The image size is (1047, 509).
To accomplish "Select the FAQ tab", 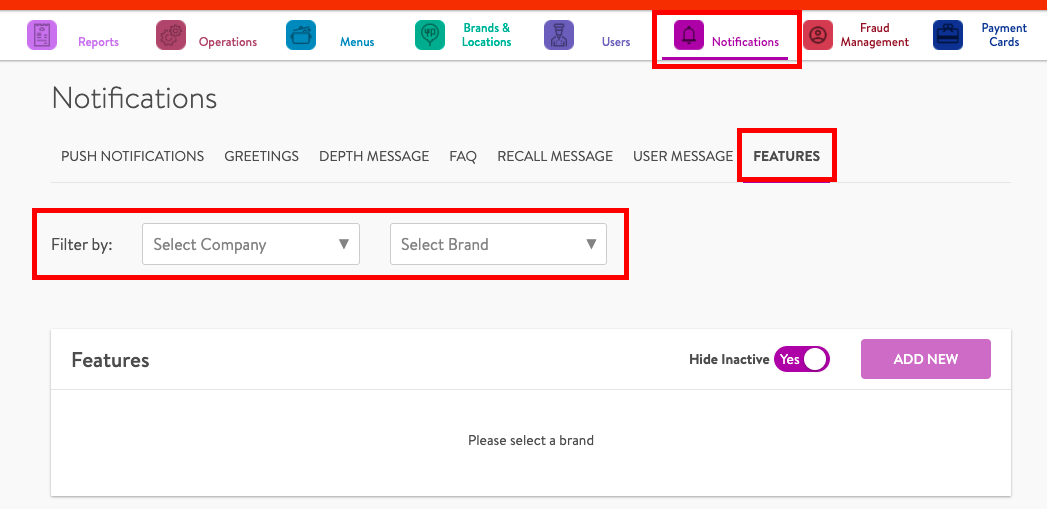I will pyautogui.click(x=463, y=156).
